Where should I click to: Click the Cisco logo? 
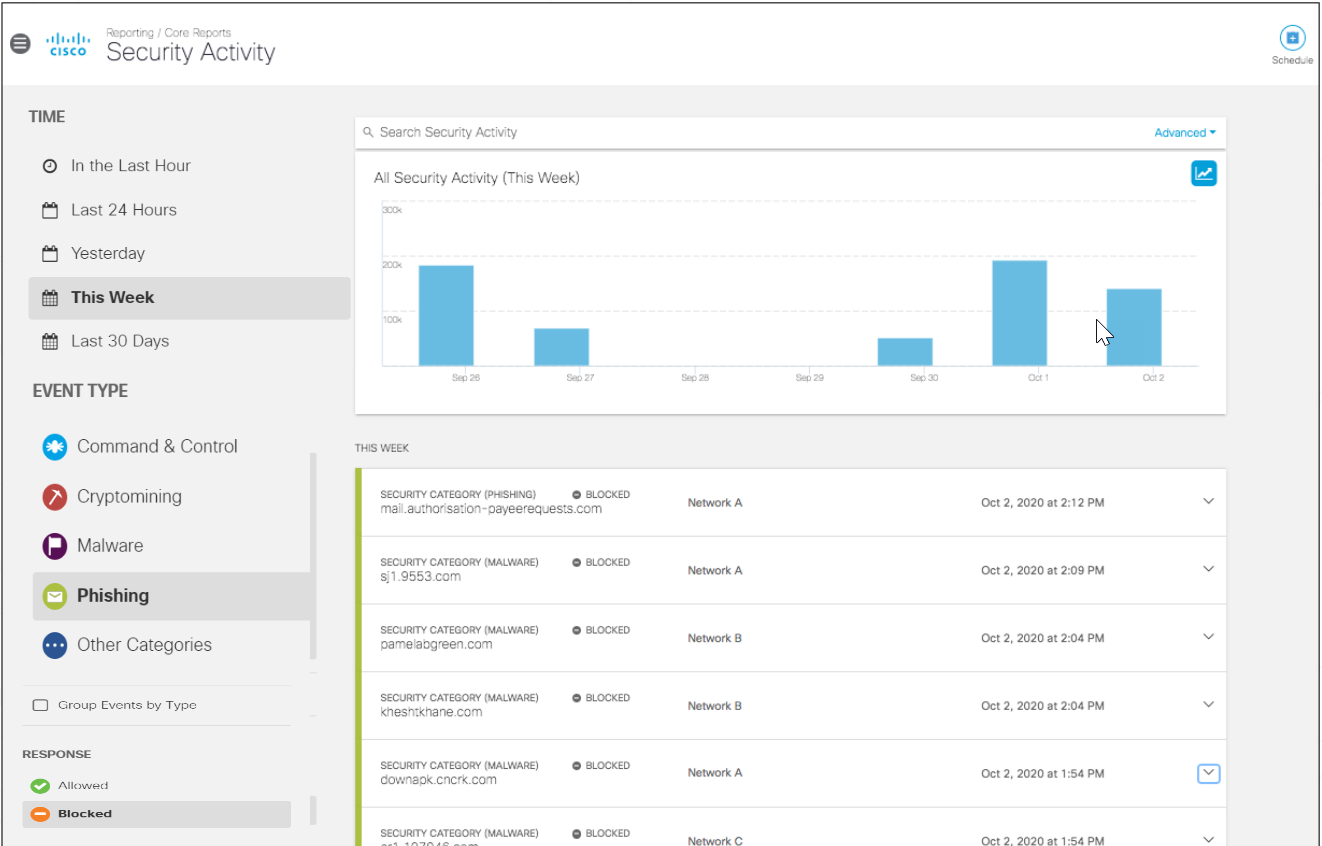(67, 43)
